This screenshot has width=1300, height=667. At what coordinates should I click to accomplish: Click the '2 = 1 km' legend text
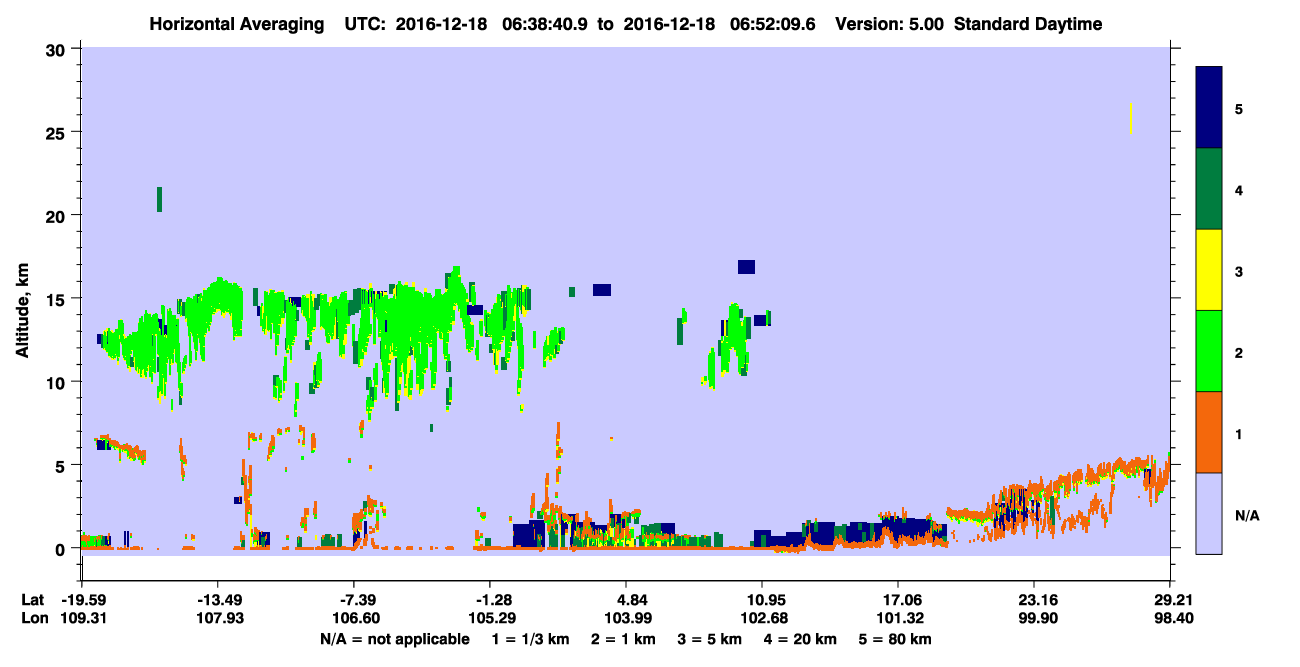(x=623, y=639)
